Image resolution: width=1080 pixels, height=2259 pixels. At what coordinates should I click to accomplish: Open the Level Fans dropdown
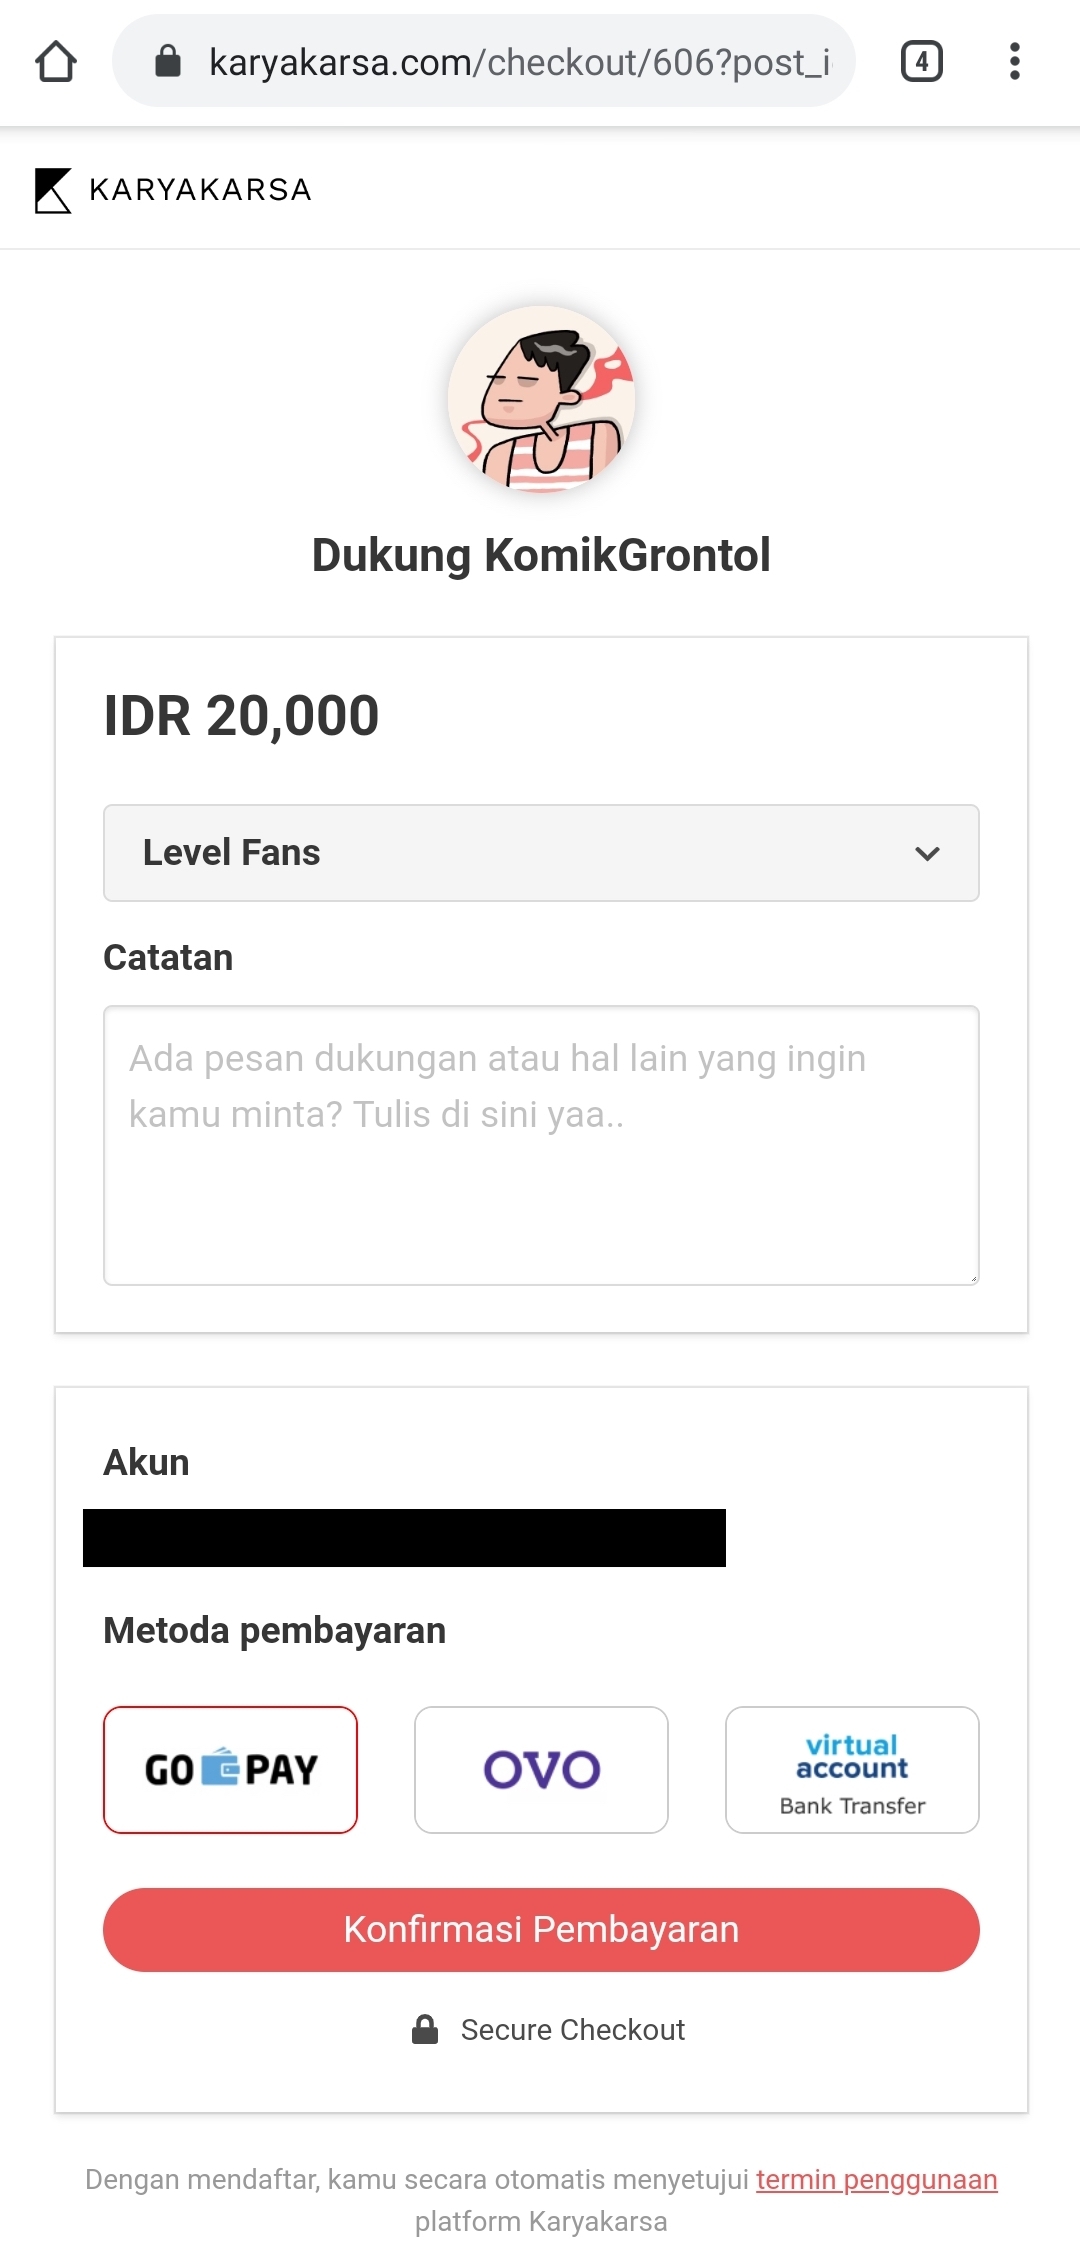click(x=541, y=853)
